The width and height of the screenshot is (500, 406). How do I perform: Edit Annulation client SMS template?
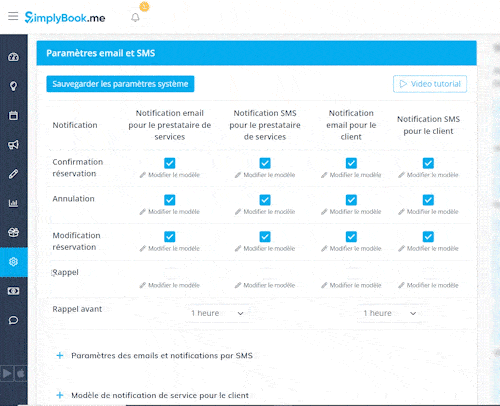click(428, 212)
